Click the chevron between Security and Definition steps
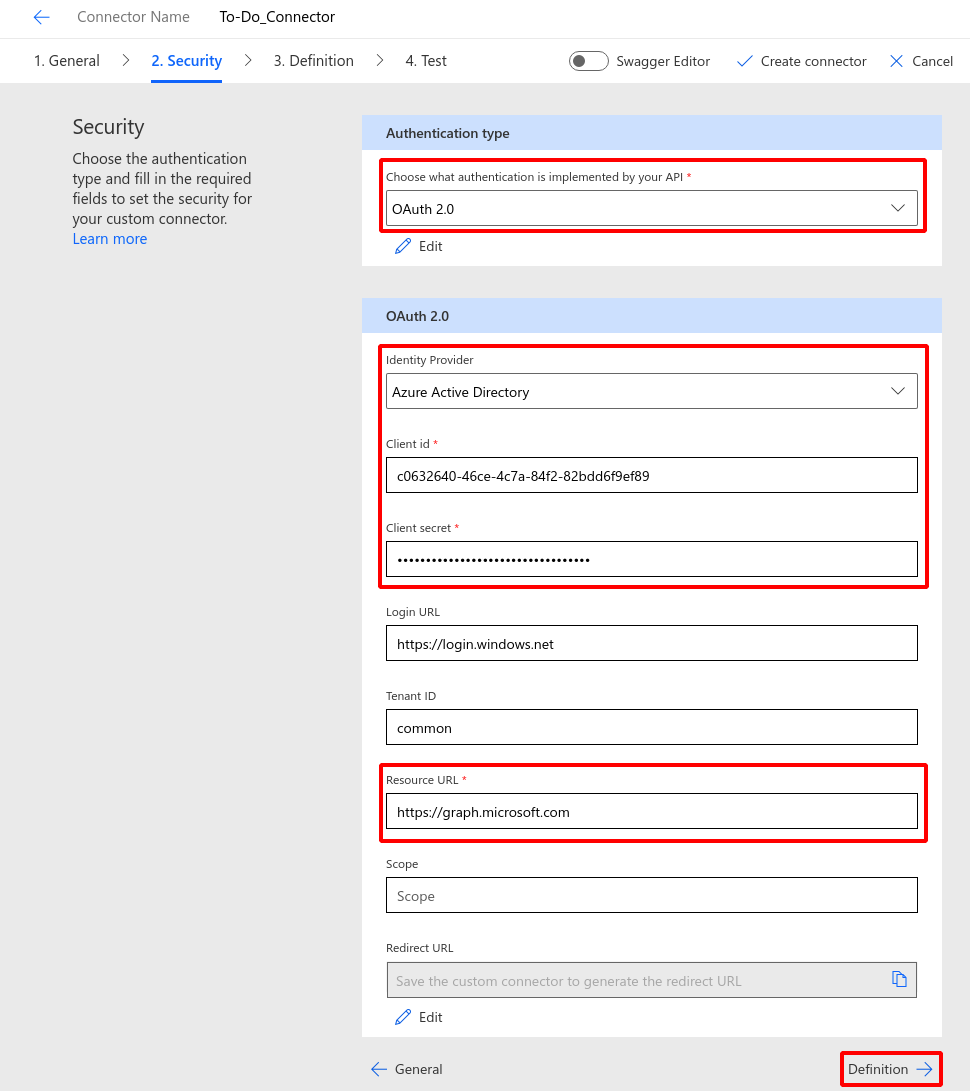The image size is (970, 1091). [247, 61]
